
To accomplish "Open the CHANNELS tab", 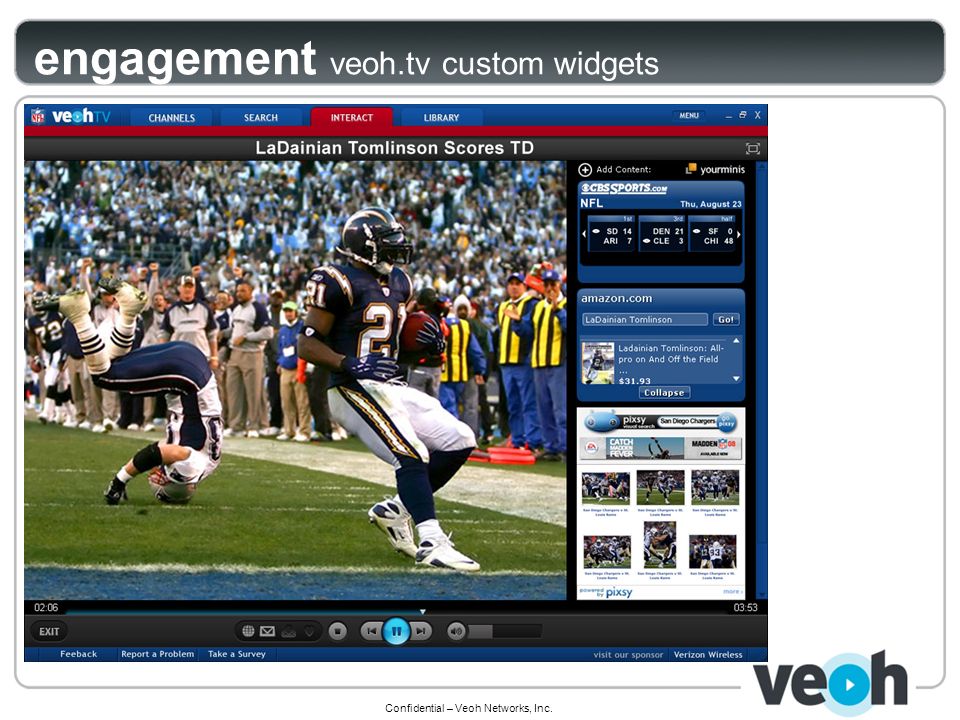I will tap(171, 118).
